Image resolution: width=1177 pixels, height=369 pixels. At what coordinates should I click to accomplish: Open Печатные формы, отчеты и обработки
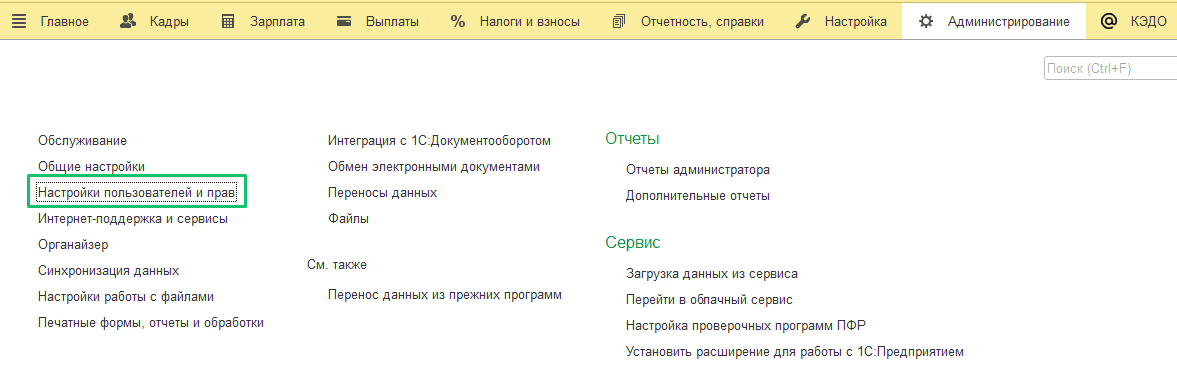pos(150,322)
